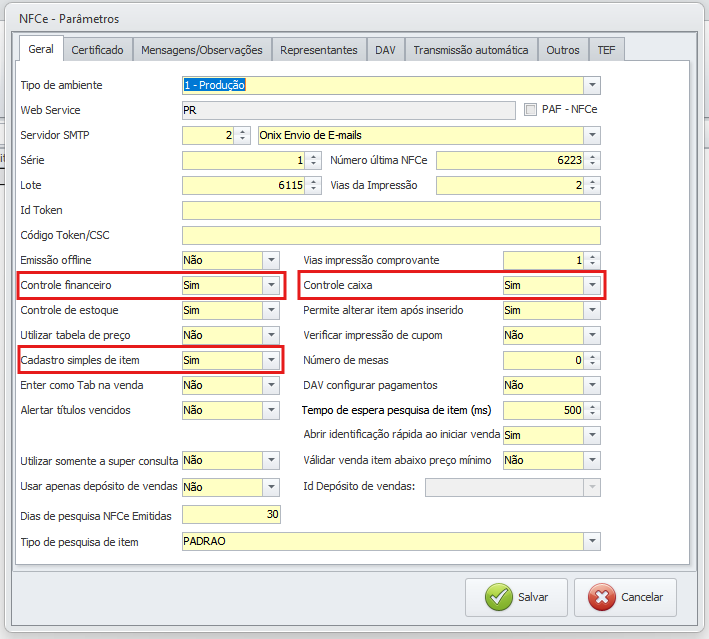Click the Id Token input field
Viewport: 709px width, 639px height.
click(x=391, y=210)
